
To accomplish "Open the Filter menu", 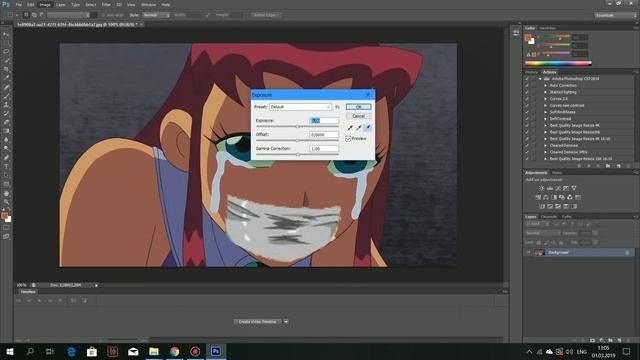I will (x=106, y=4).
